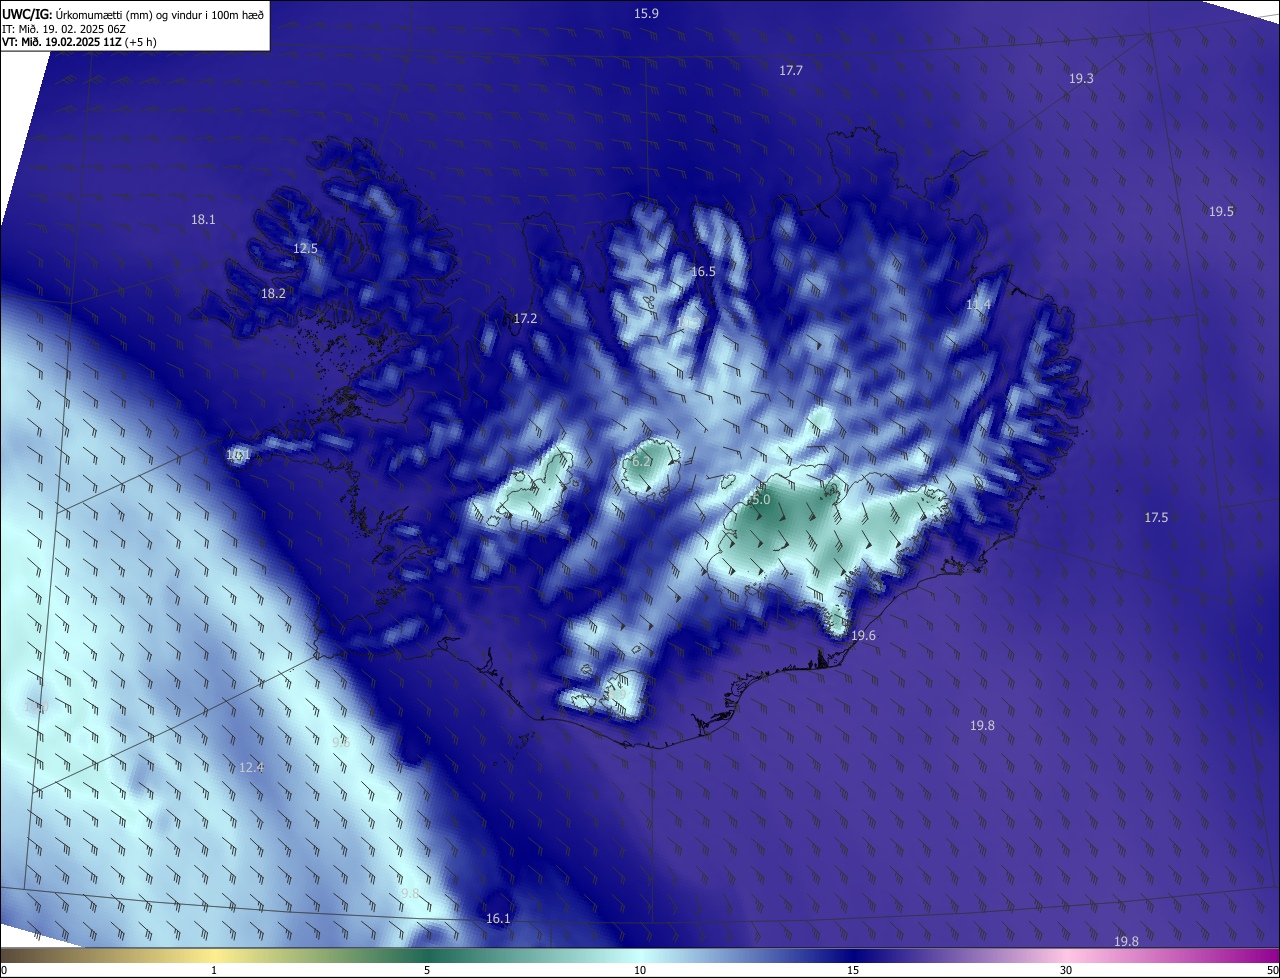Click the title line starting with UWC/IG
The height and width of the screenshot is (978, 1280).
133,13
